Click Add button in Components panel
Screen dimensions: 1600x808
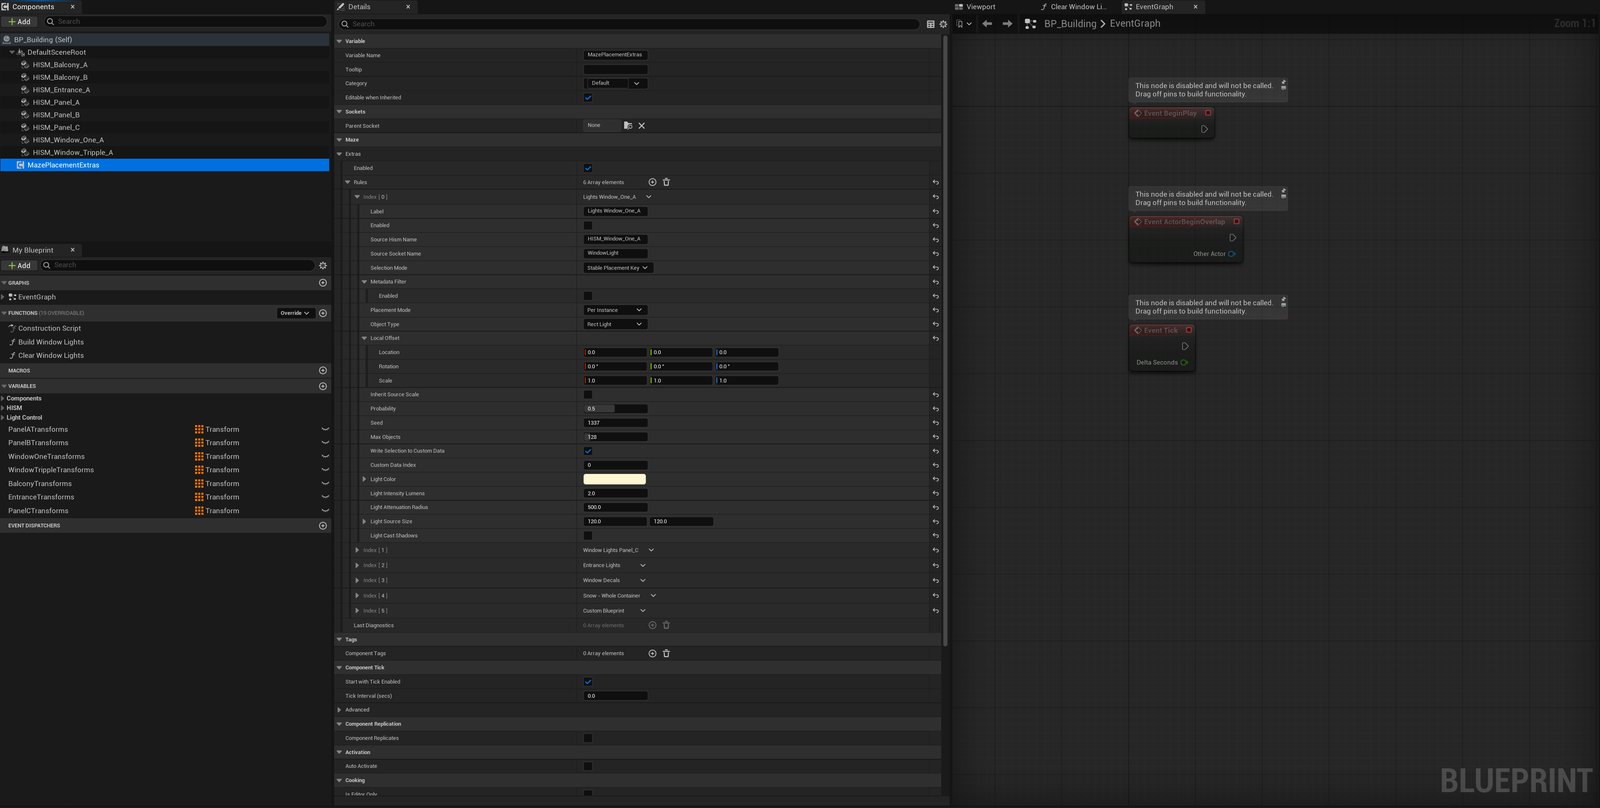(x=20, y=22)
